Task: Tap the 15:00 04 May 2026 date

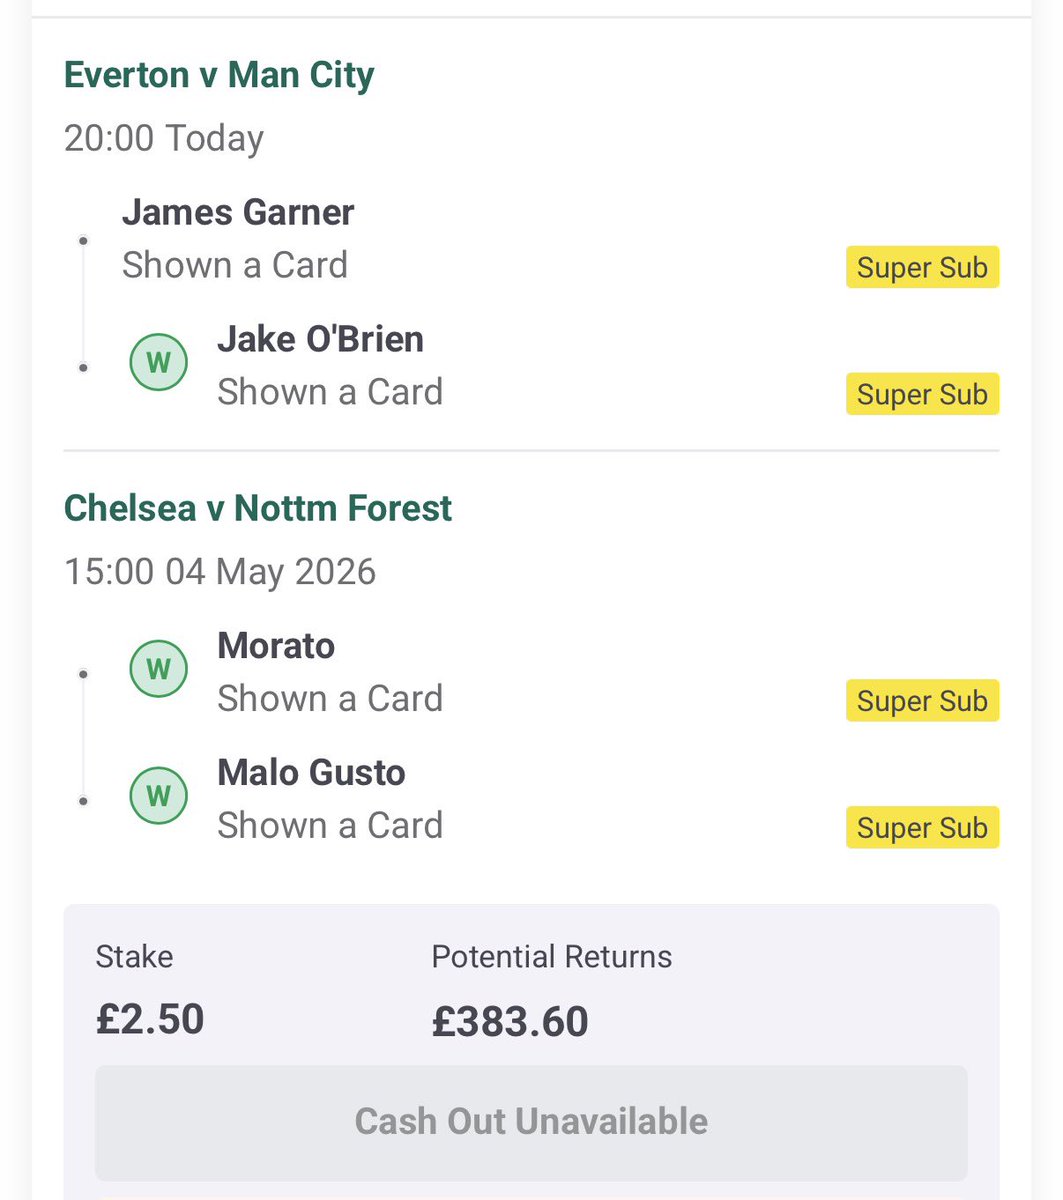Action: click(220, 572)
